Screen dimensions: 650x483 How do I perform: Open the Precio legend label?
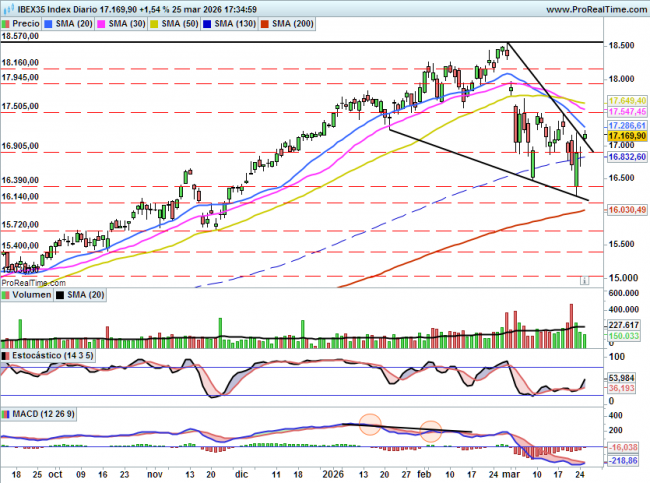click(26, 24)
